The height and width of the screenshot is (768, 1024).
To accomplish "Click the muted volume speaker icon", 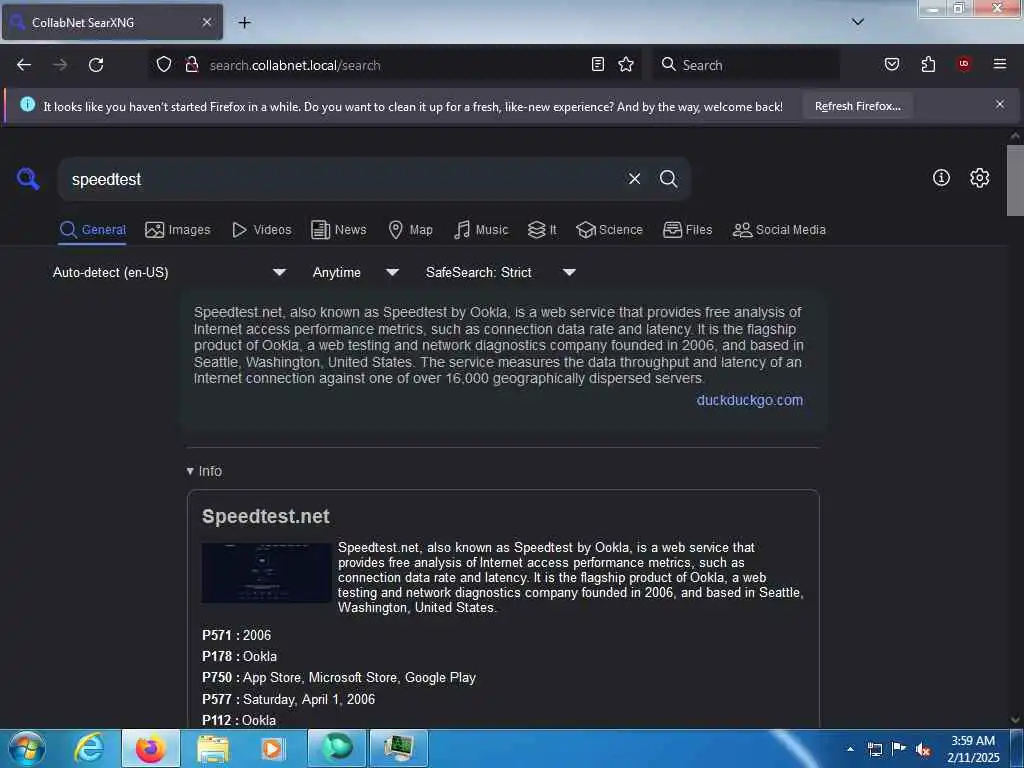I will pos(923,749).
